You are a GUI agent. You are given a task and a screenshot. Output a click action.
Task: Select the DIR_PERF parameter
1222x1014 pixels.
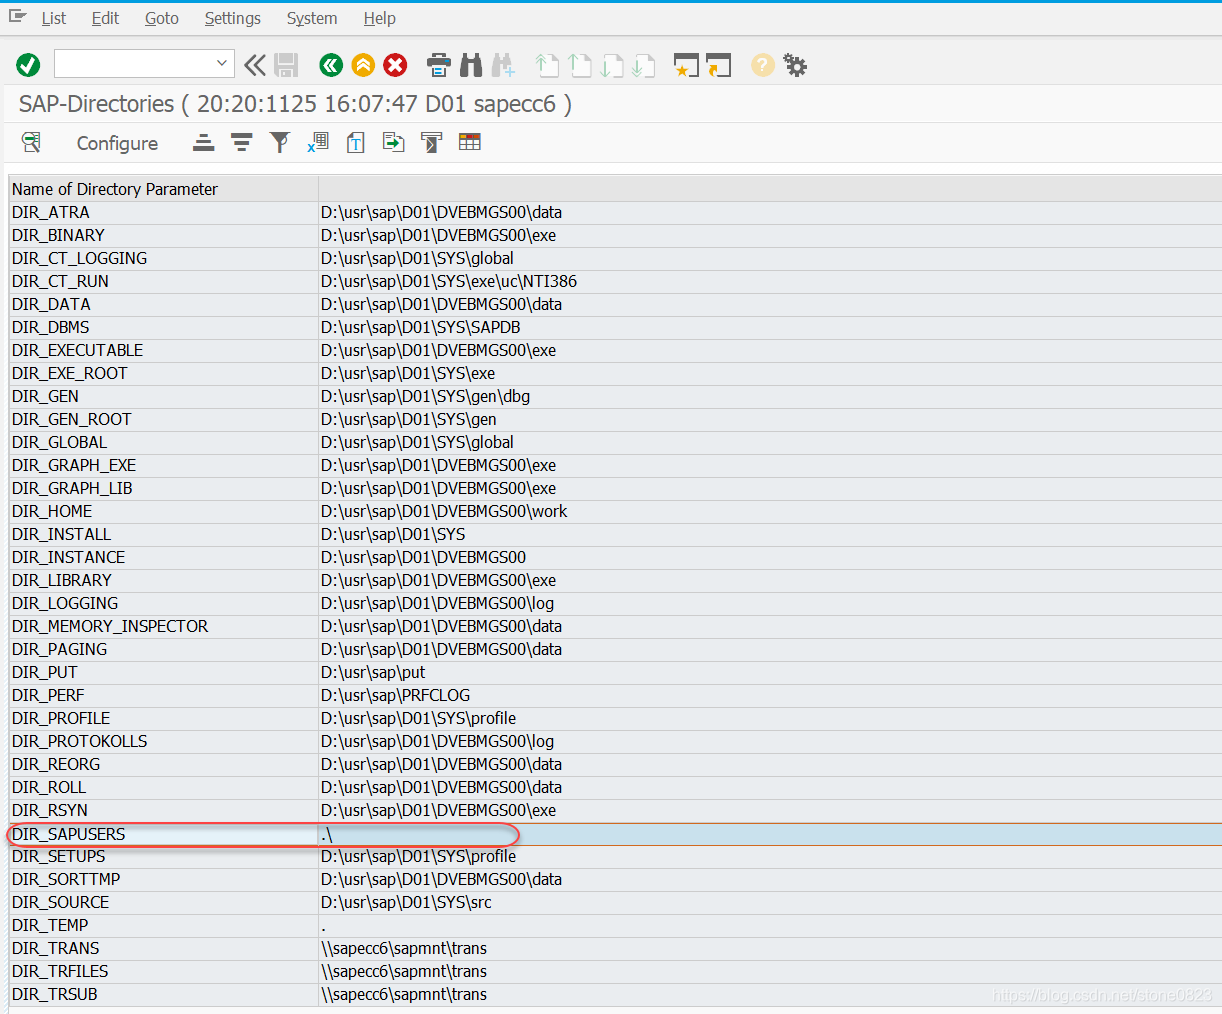coord(48,695)
